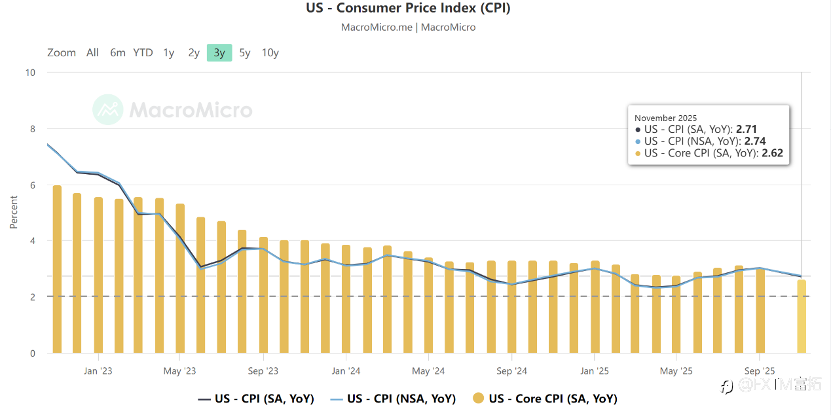The height and width of the screenshot is (416, 832).
Task: Click the Jan '23 x-axis label
Action: (x=98, y=367)
